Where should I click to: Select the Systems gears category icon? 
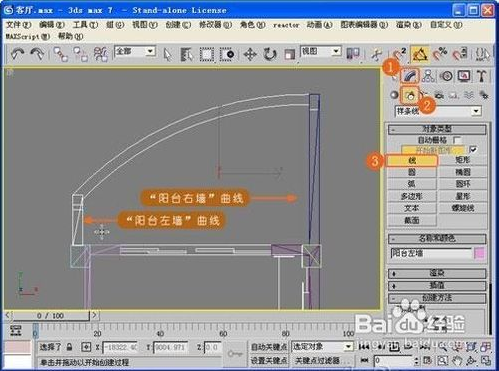click(x=483, y=96)
